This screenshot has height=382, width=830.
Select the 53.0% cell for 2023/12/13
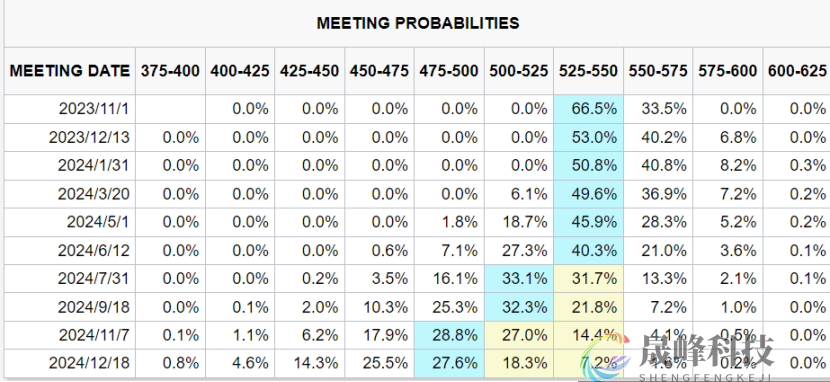coord(589,138)
